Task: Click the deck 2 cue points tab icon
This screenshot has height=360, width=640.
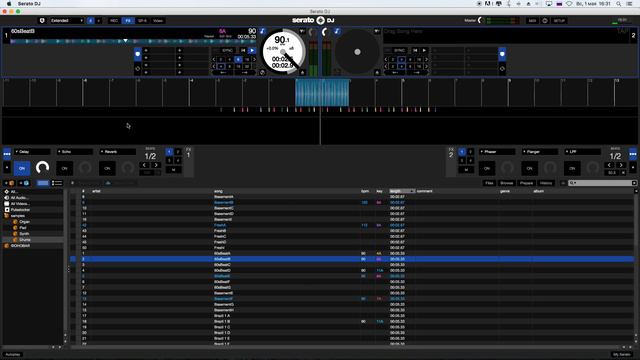Action: point(502,54)
